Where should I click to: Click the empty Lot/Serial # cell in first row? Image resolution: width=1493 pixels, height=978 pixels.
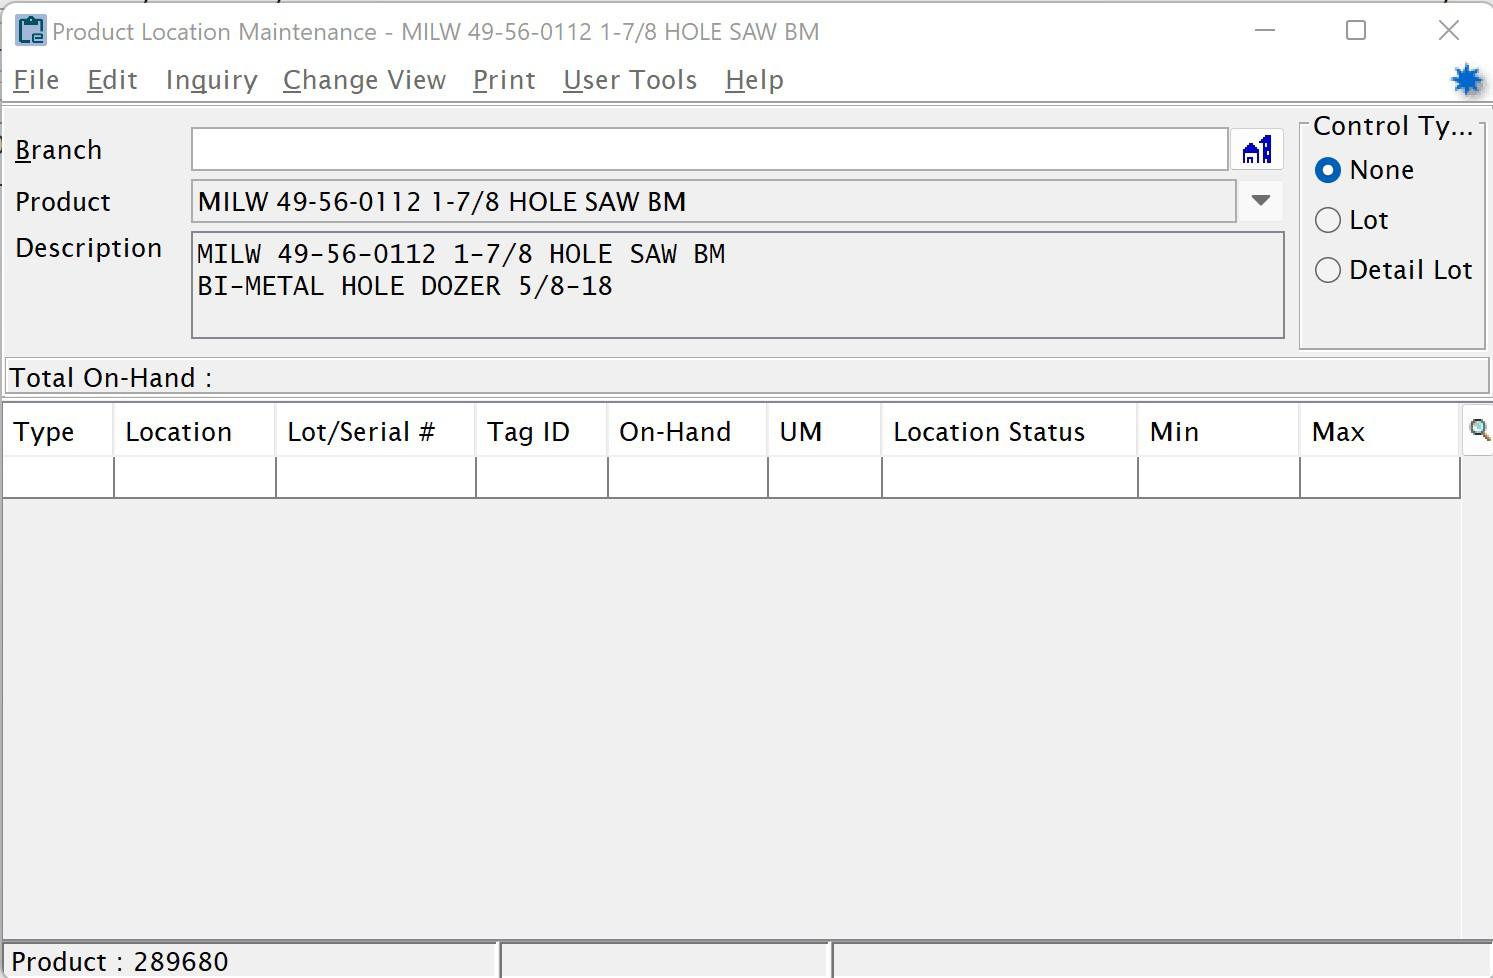[376, 477]
